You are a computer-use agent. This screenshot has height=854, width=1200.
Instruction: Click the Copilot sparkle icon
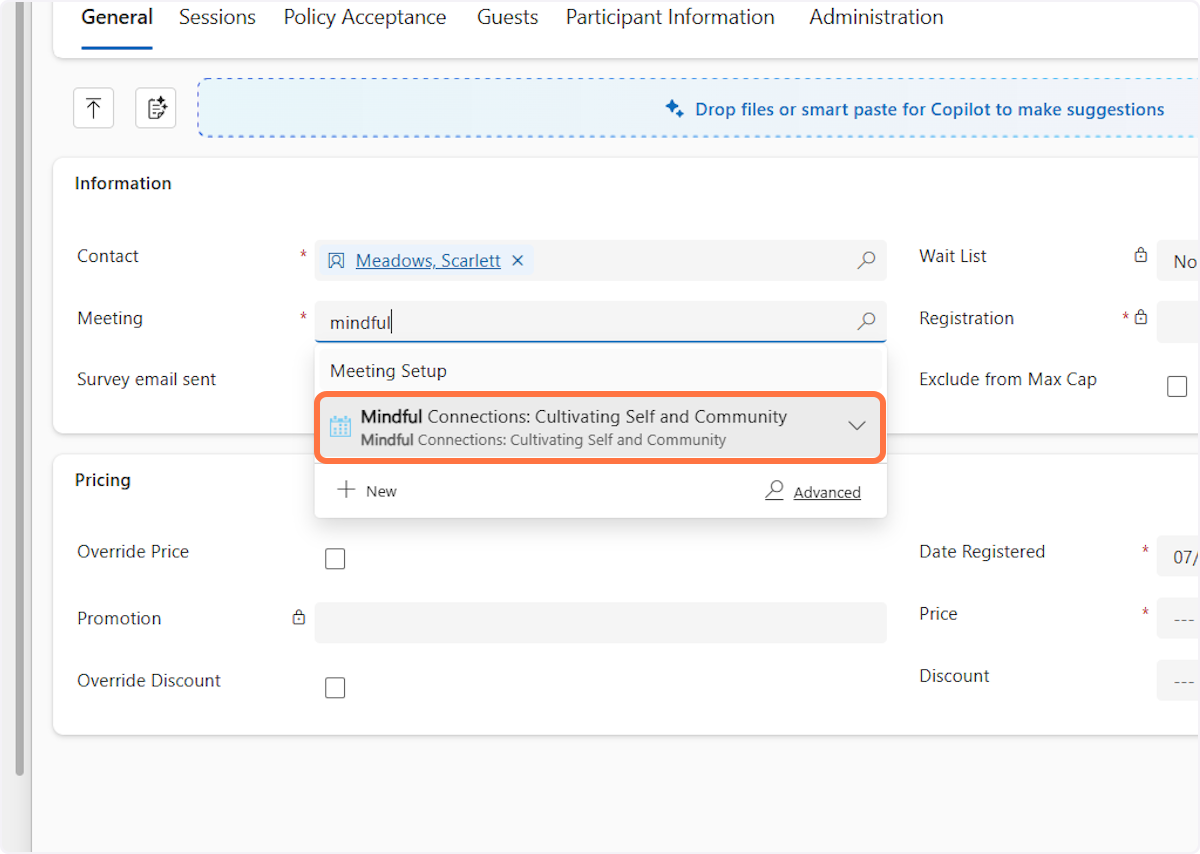coord(675,109)
